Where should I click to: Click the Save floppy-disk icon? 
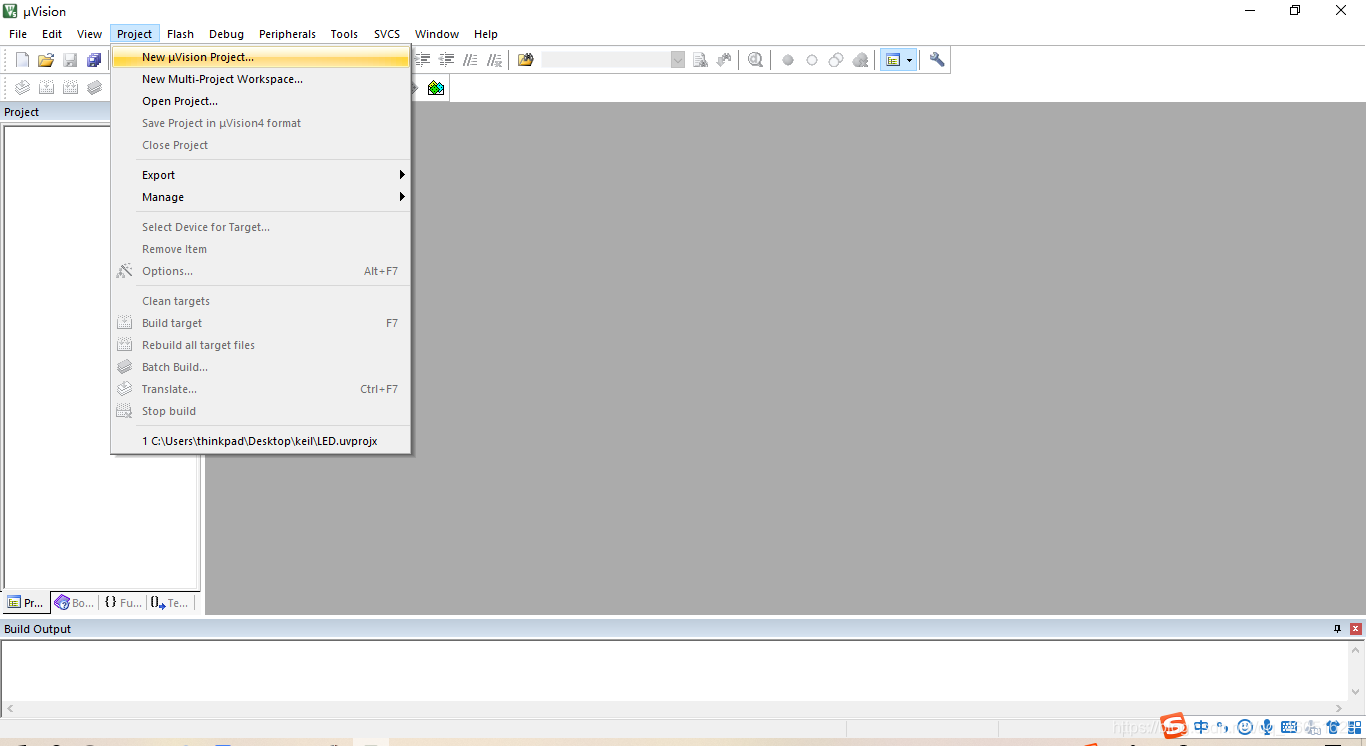point(70,60)
